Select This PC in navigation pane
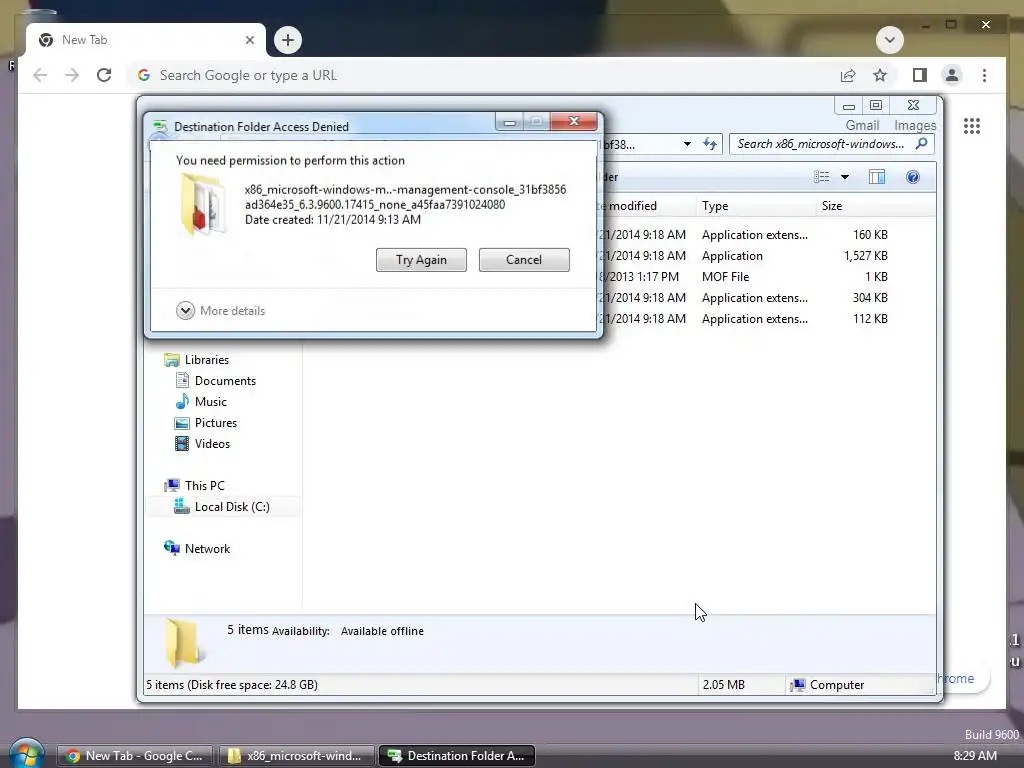The width and height of the screenshot is (1024, 768). pyautogui.click(x=204, y=486)
